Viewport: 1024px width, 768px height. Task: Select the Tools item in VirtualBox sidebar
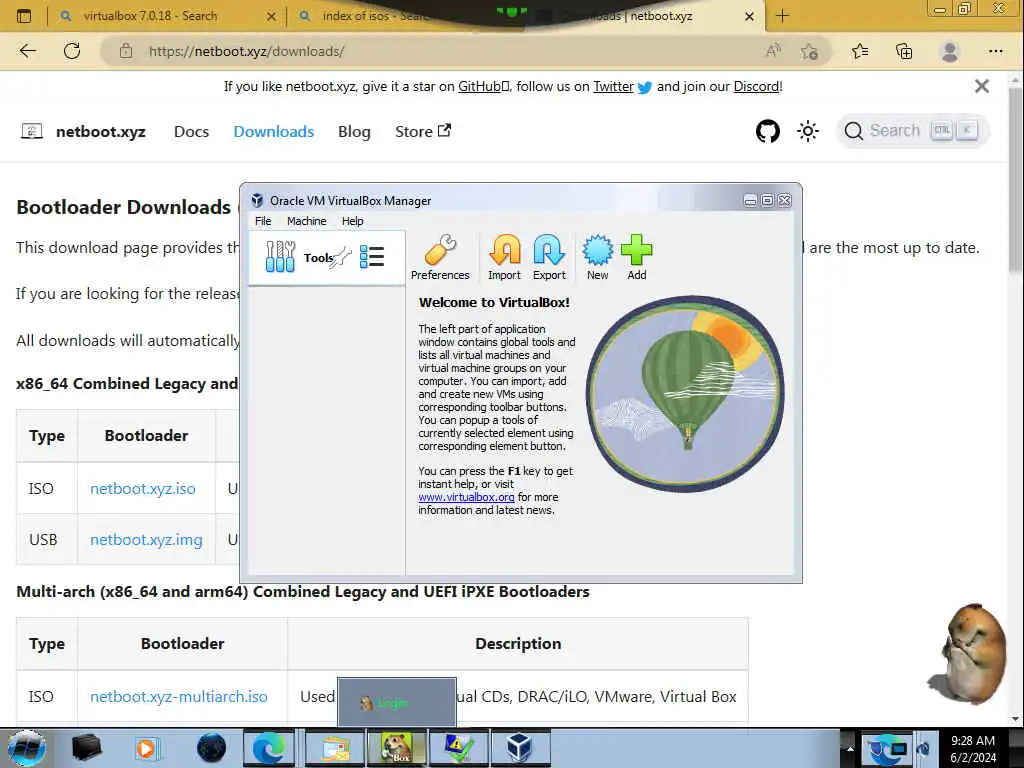tap(327, 257)
